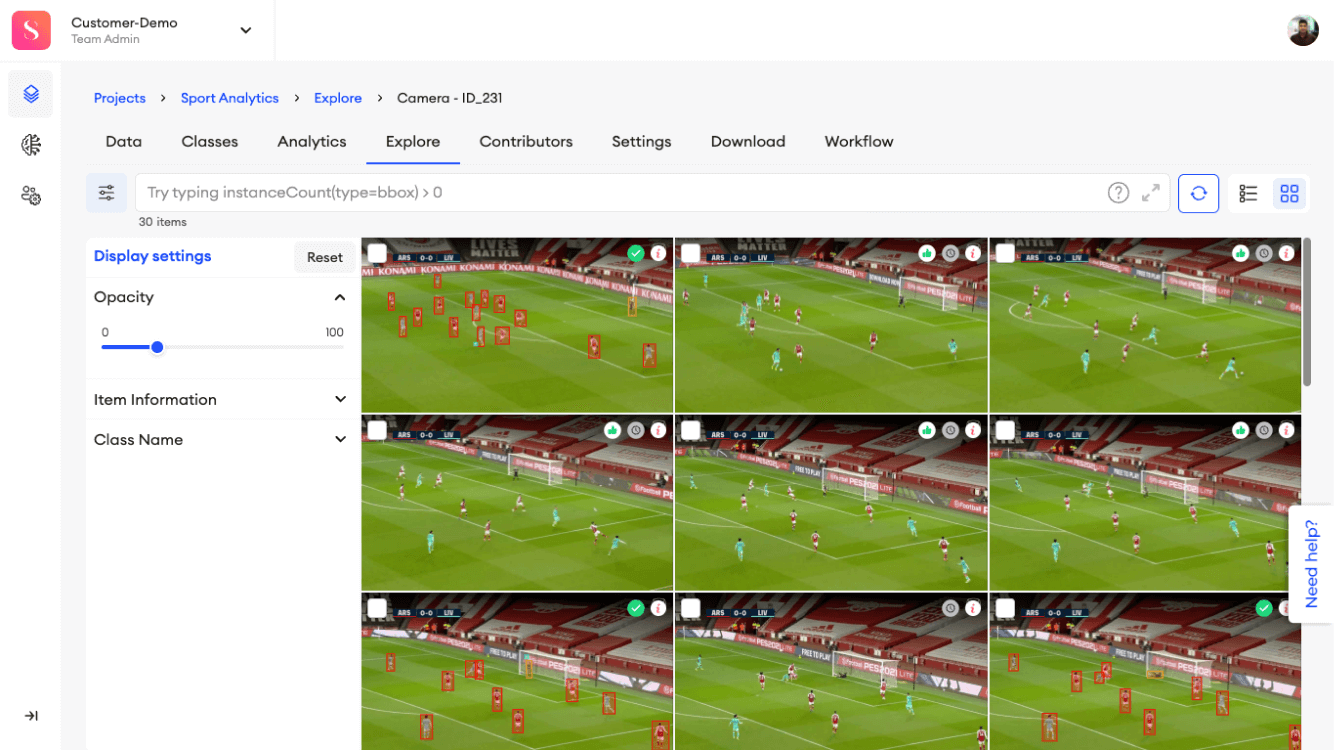Viewport: 1334px width, 750px height.
Task: Switch to the Classes tab
Action: click(210, 142)
